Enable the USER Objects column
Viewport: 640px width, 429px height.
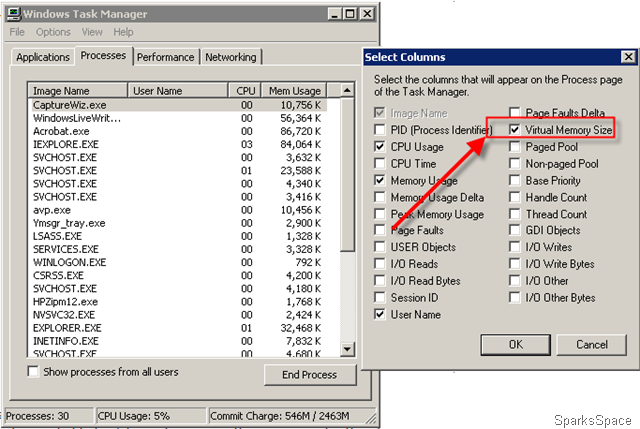(x=380, y=247)
